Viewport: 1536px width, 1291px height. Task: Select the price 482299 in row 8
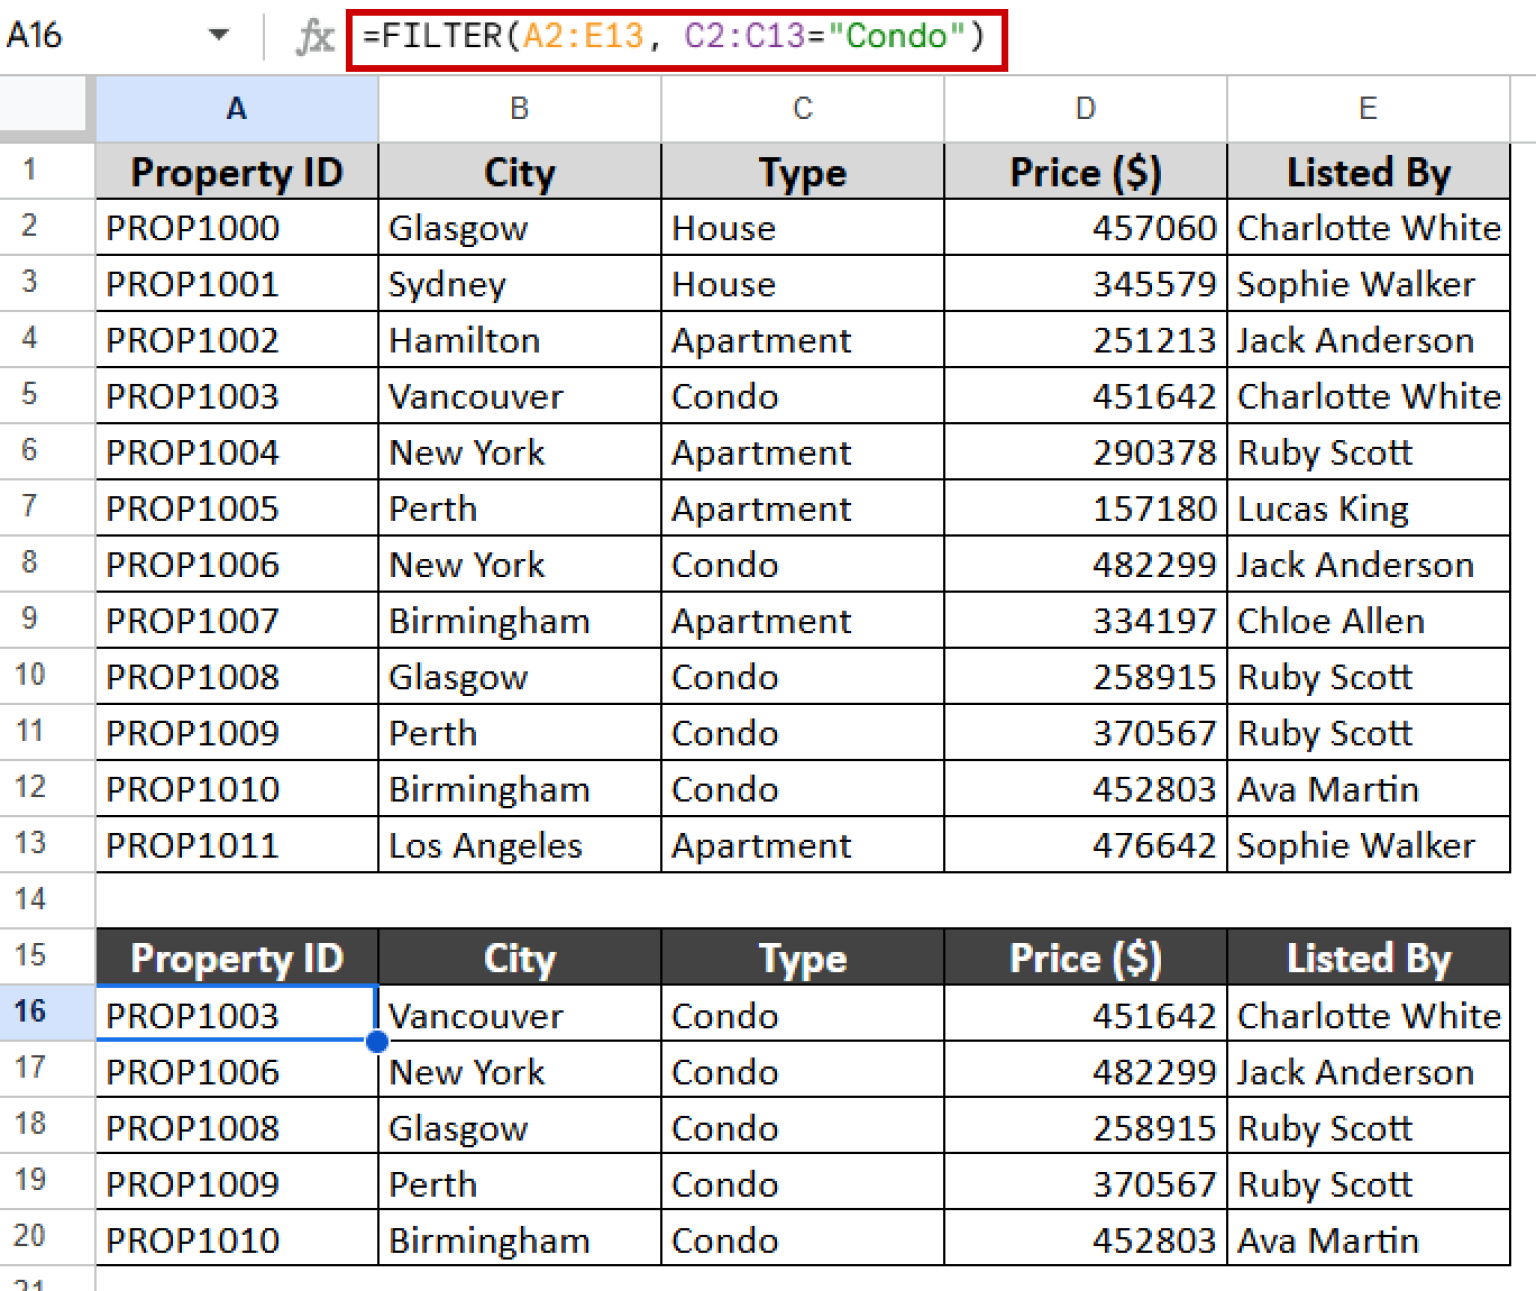pyautogui.click(x=1085, y=564)
